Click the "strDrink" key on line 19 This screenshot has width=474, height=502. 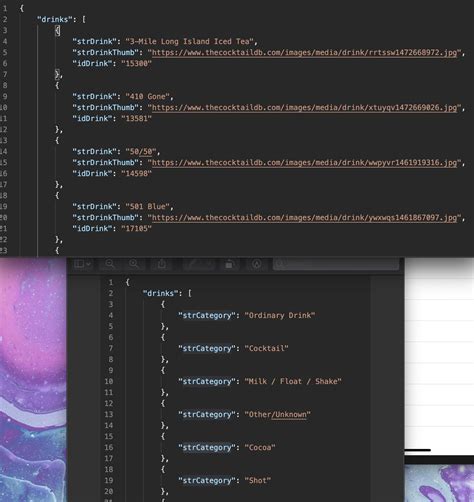pyautogui.click(x=95, y=206)
